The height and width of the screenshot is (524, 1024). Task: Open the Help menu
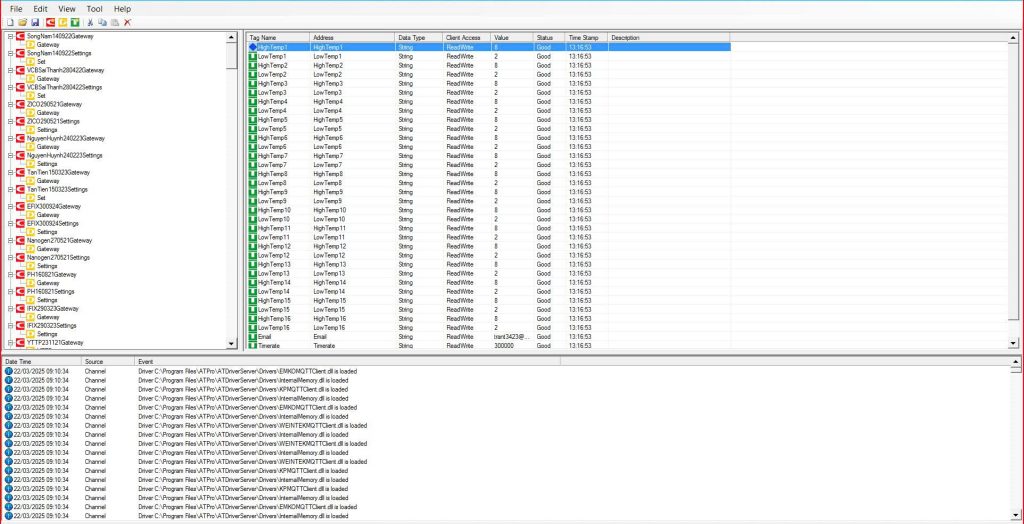click(122, 9)
